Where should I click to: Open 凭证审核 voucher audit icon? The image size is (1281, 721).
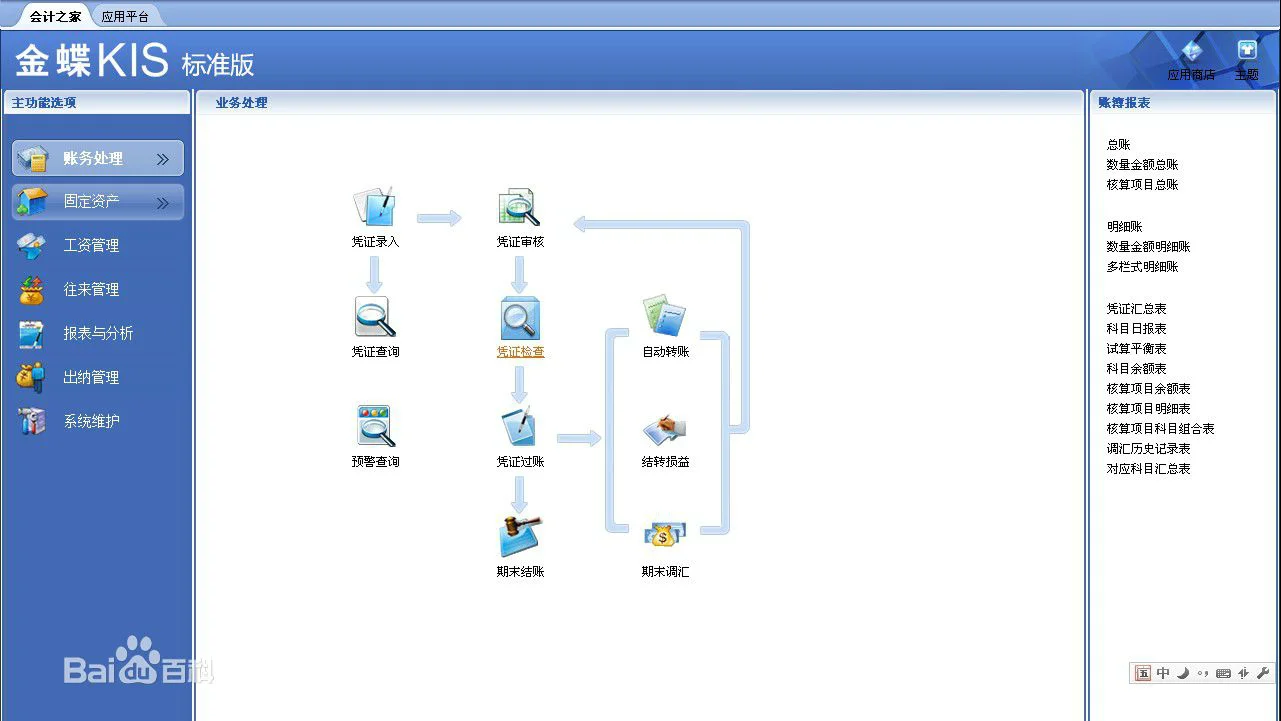coord(520,207)
